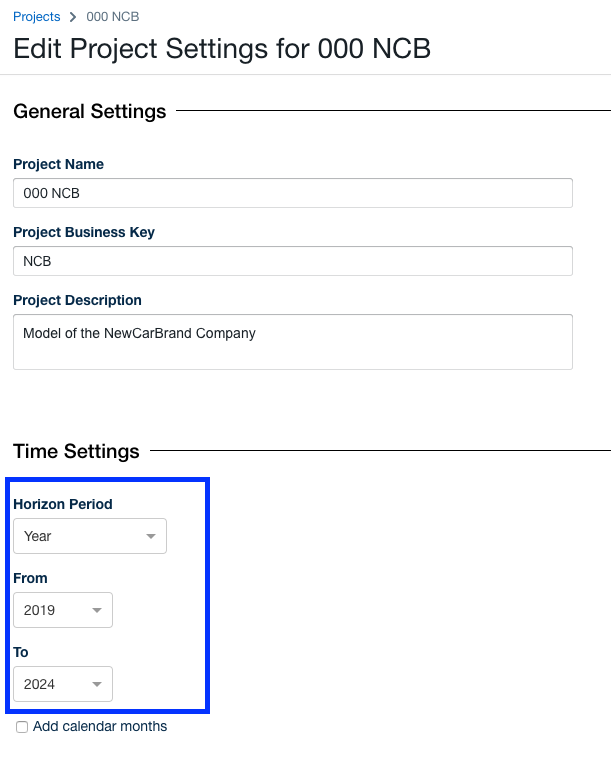Click the Add calendar months label text
Image resolution: width=611 pixels, height=758 pixels.
[x=100, y=727]
